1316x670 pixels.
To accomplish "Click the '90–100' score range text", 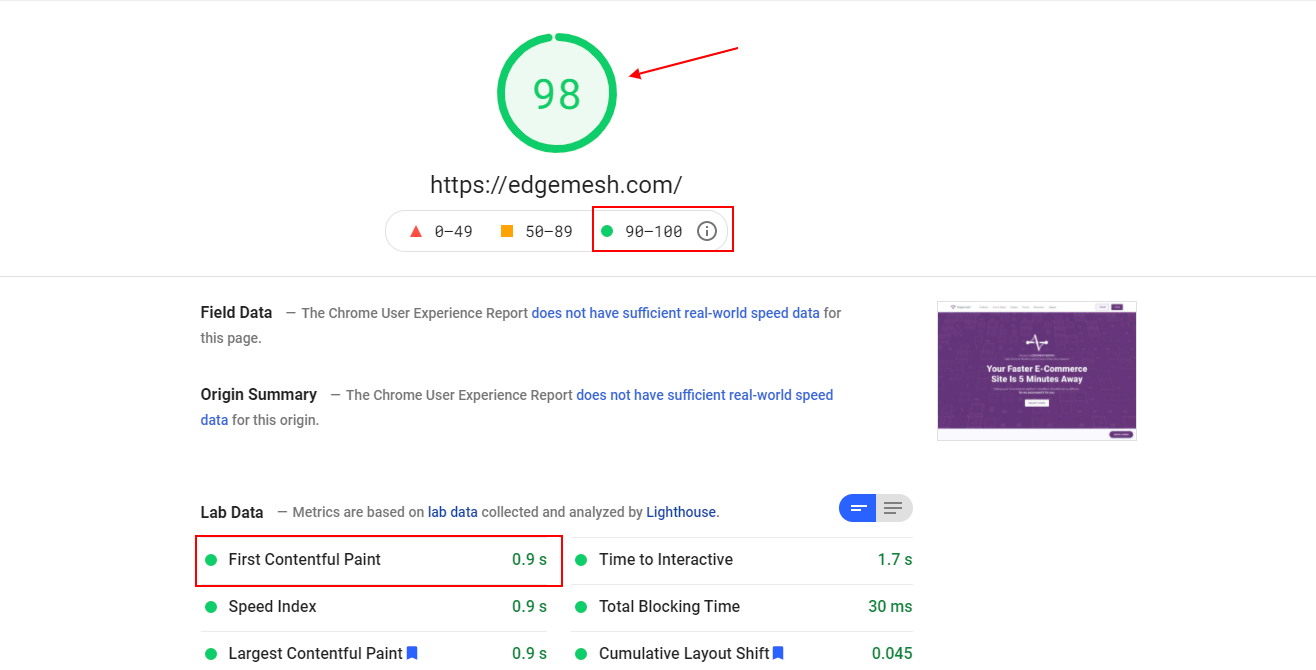I will (654, 231).
